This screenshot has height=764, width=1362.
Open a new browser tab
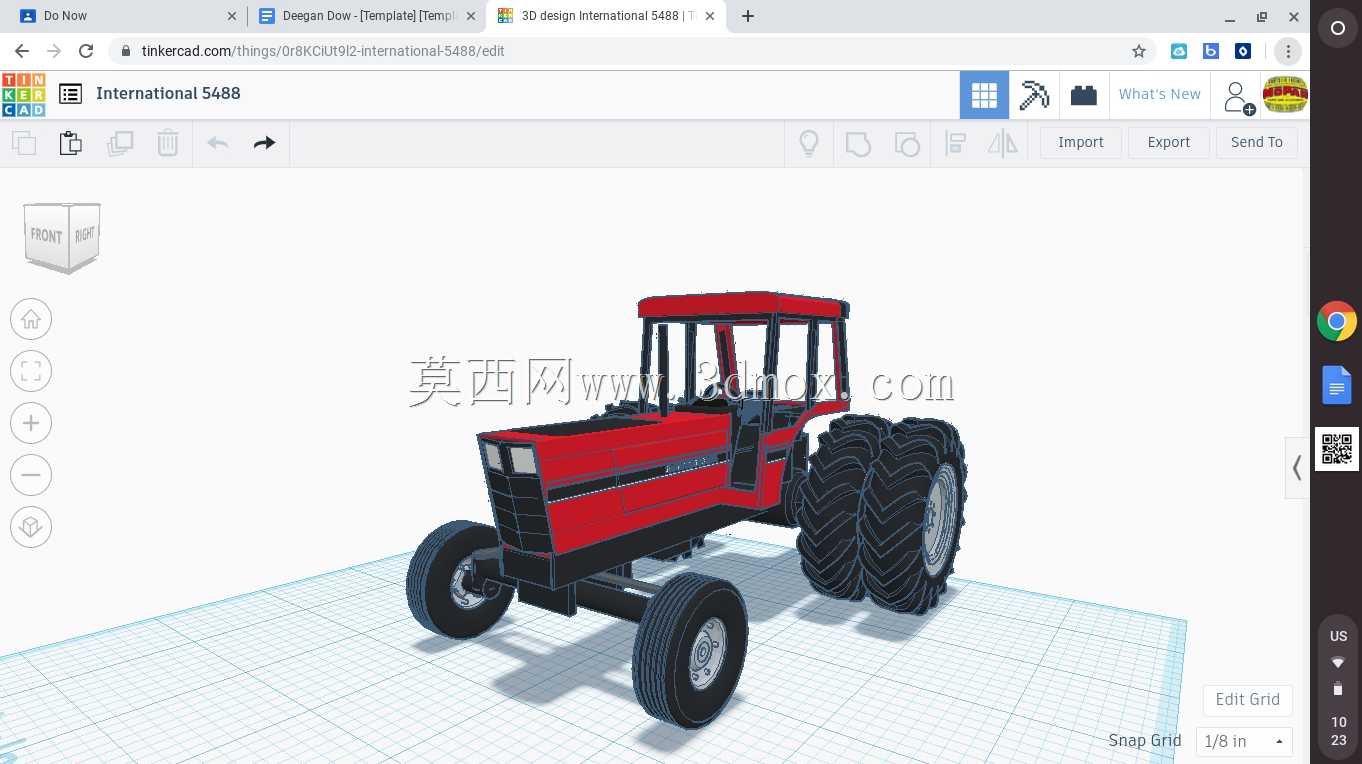coord(748,16)
